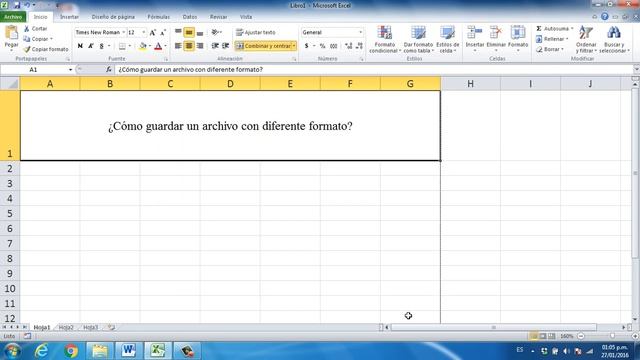The height and width of the screenshot is (360, 640).
Task: Switch to the Fórmulas tab
Action: click(x=159, y=17)
